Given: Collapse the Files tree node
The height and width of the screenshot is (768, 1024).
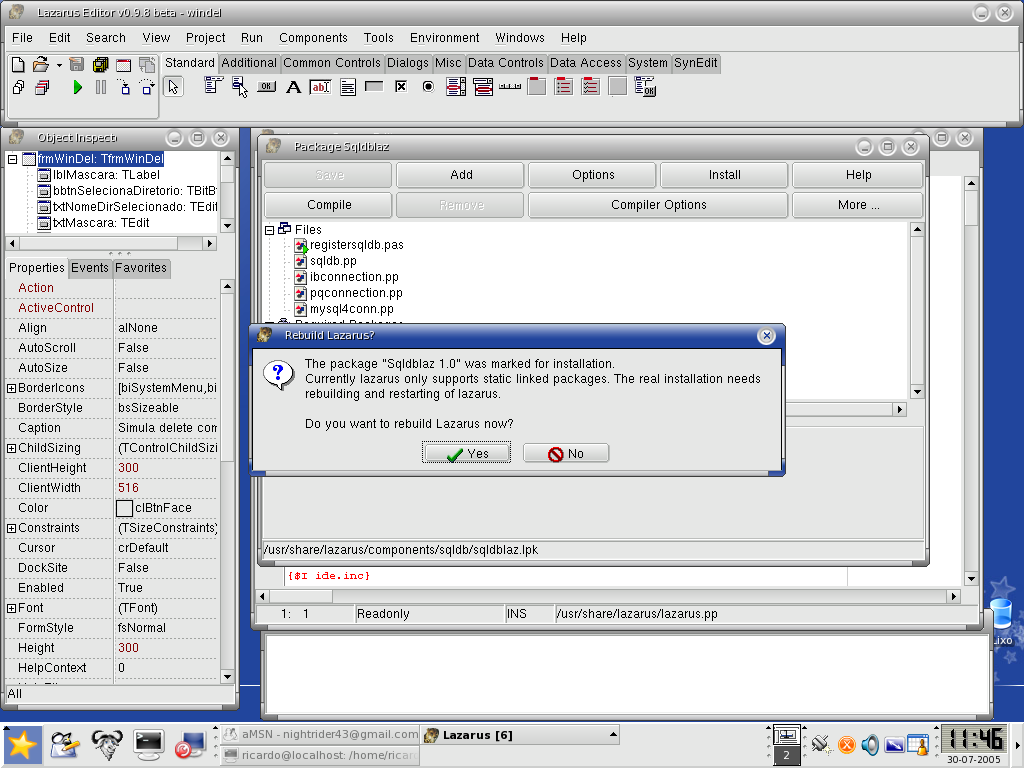Looking at the screenshot, I should point(270,230).
